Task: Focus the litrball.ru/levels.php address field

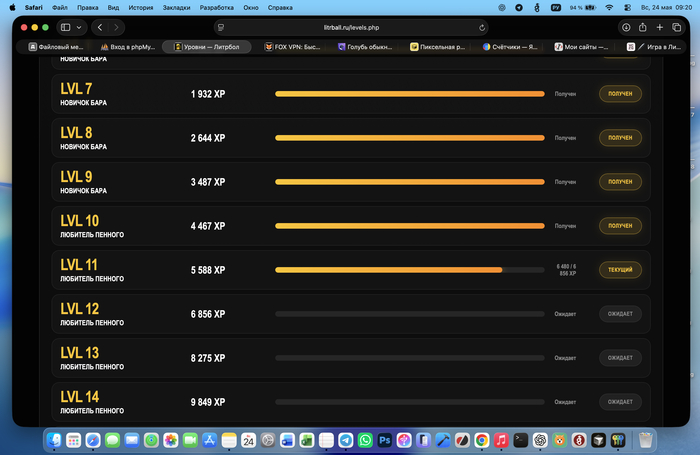Action: 351,27
